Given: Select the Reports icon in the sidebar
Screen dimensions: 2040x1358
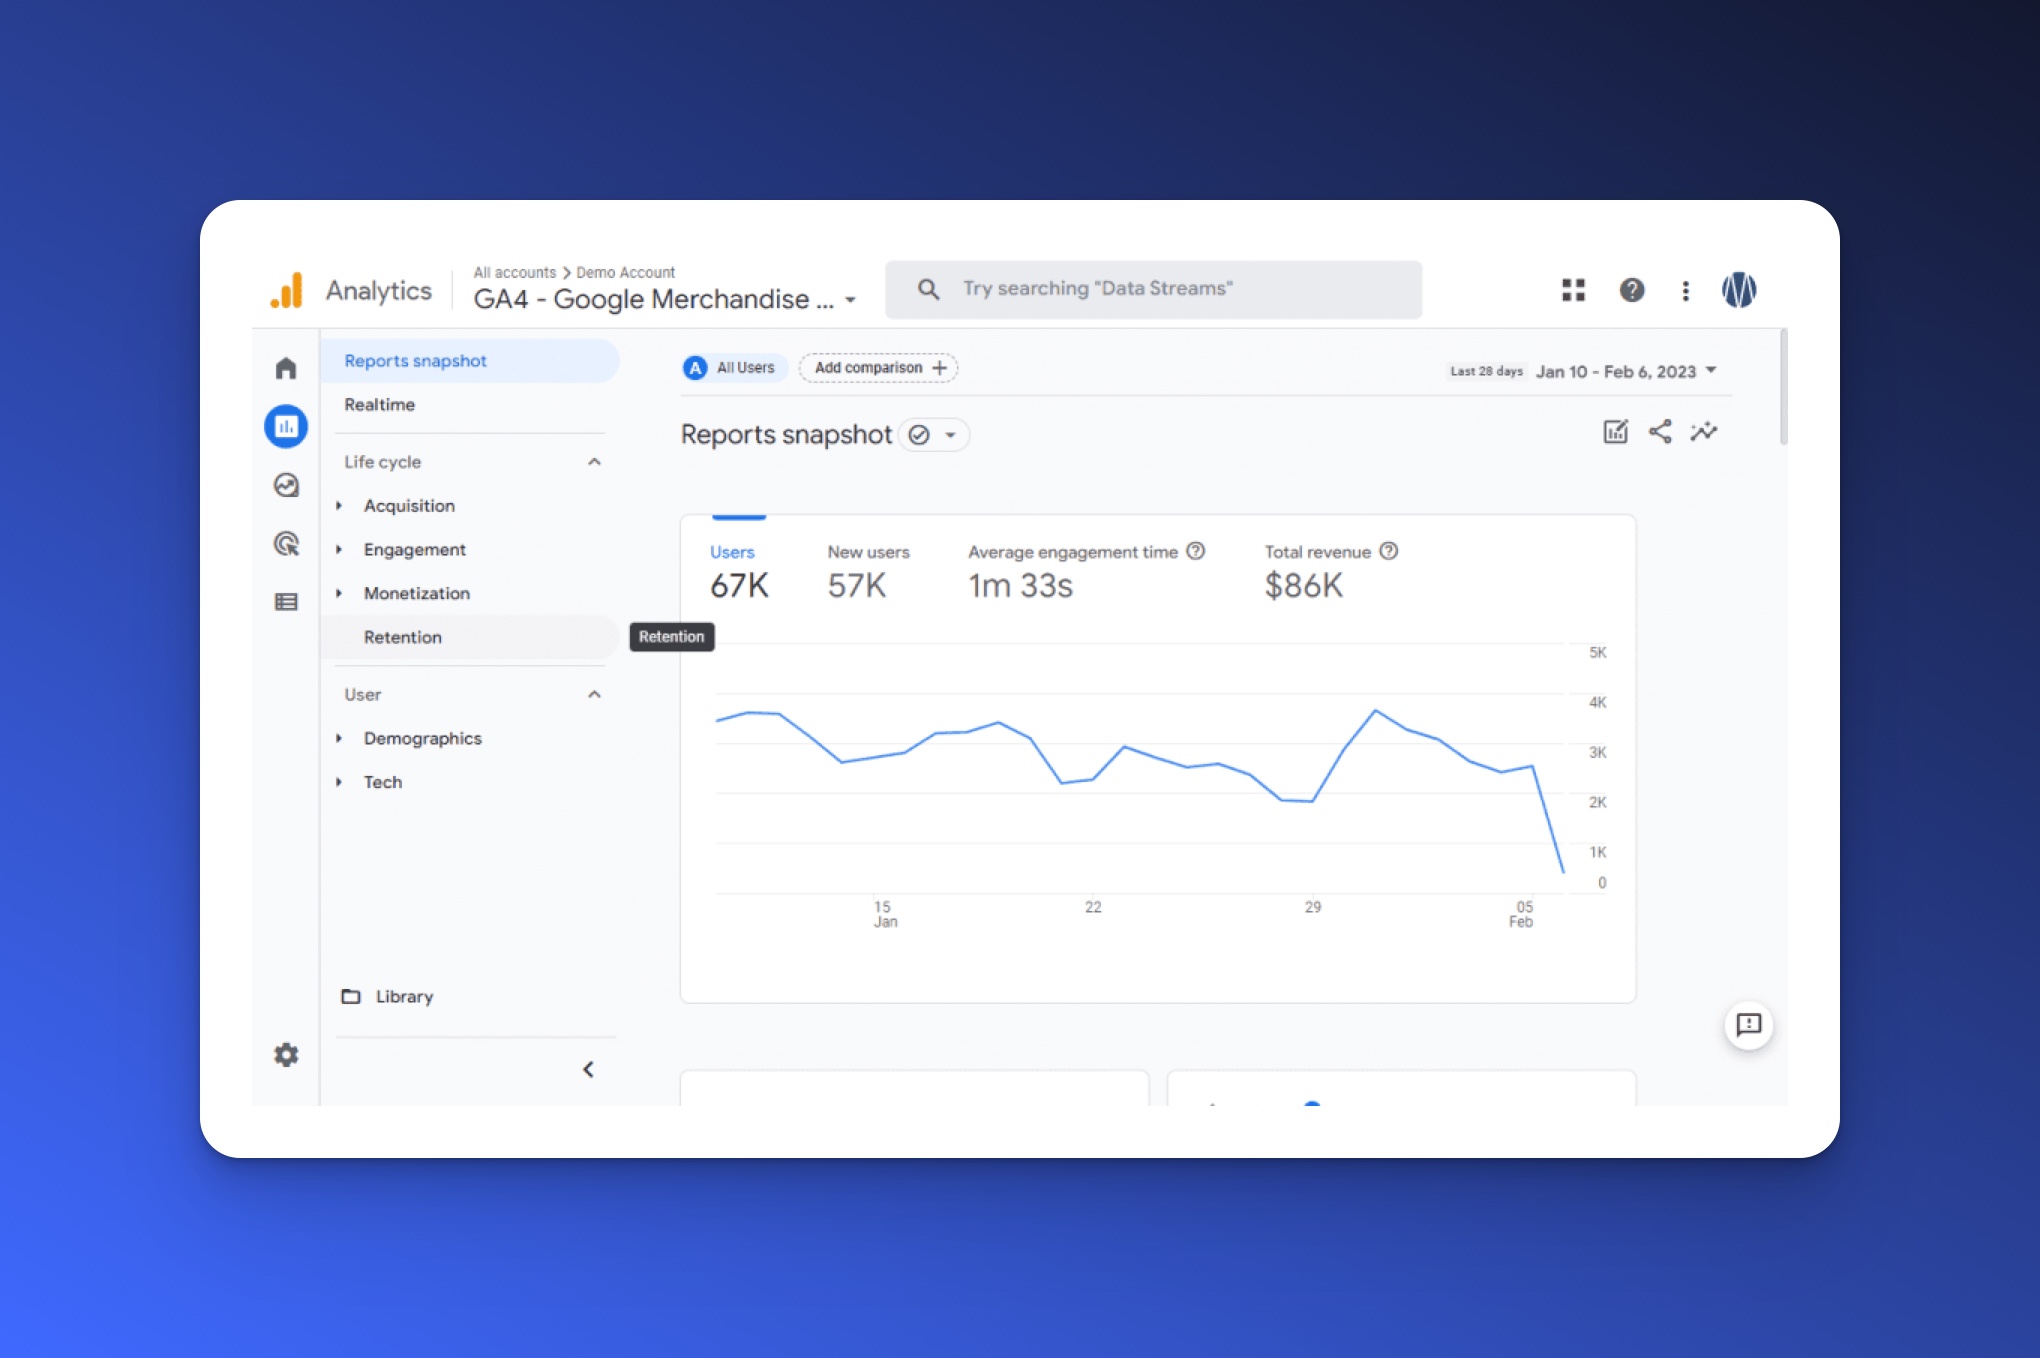Looking at the screenshot, I should [286, 426].
